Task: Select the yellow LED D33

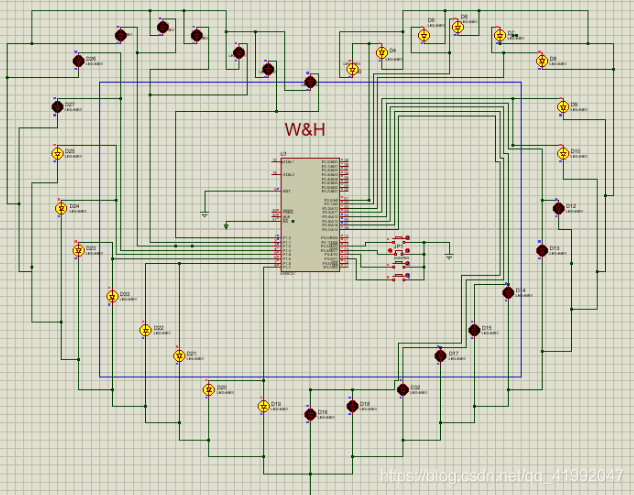Action: (112, 296)
